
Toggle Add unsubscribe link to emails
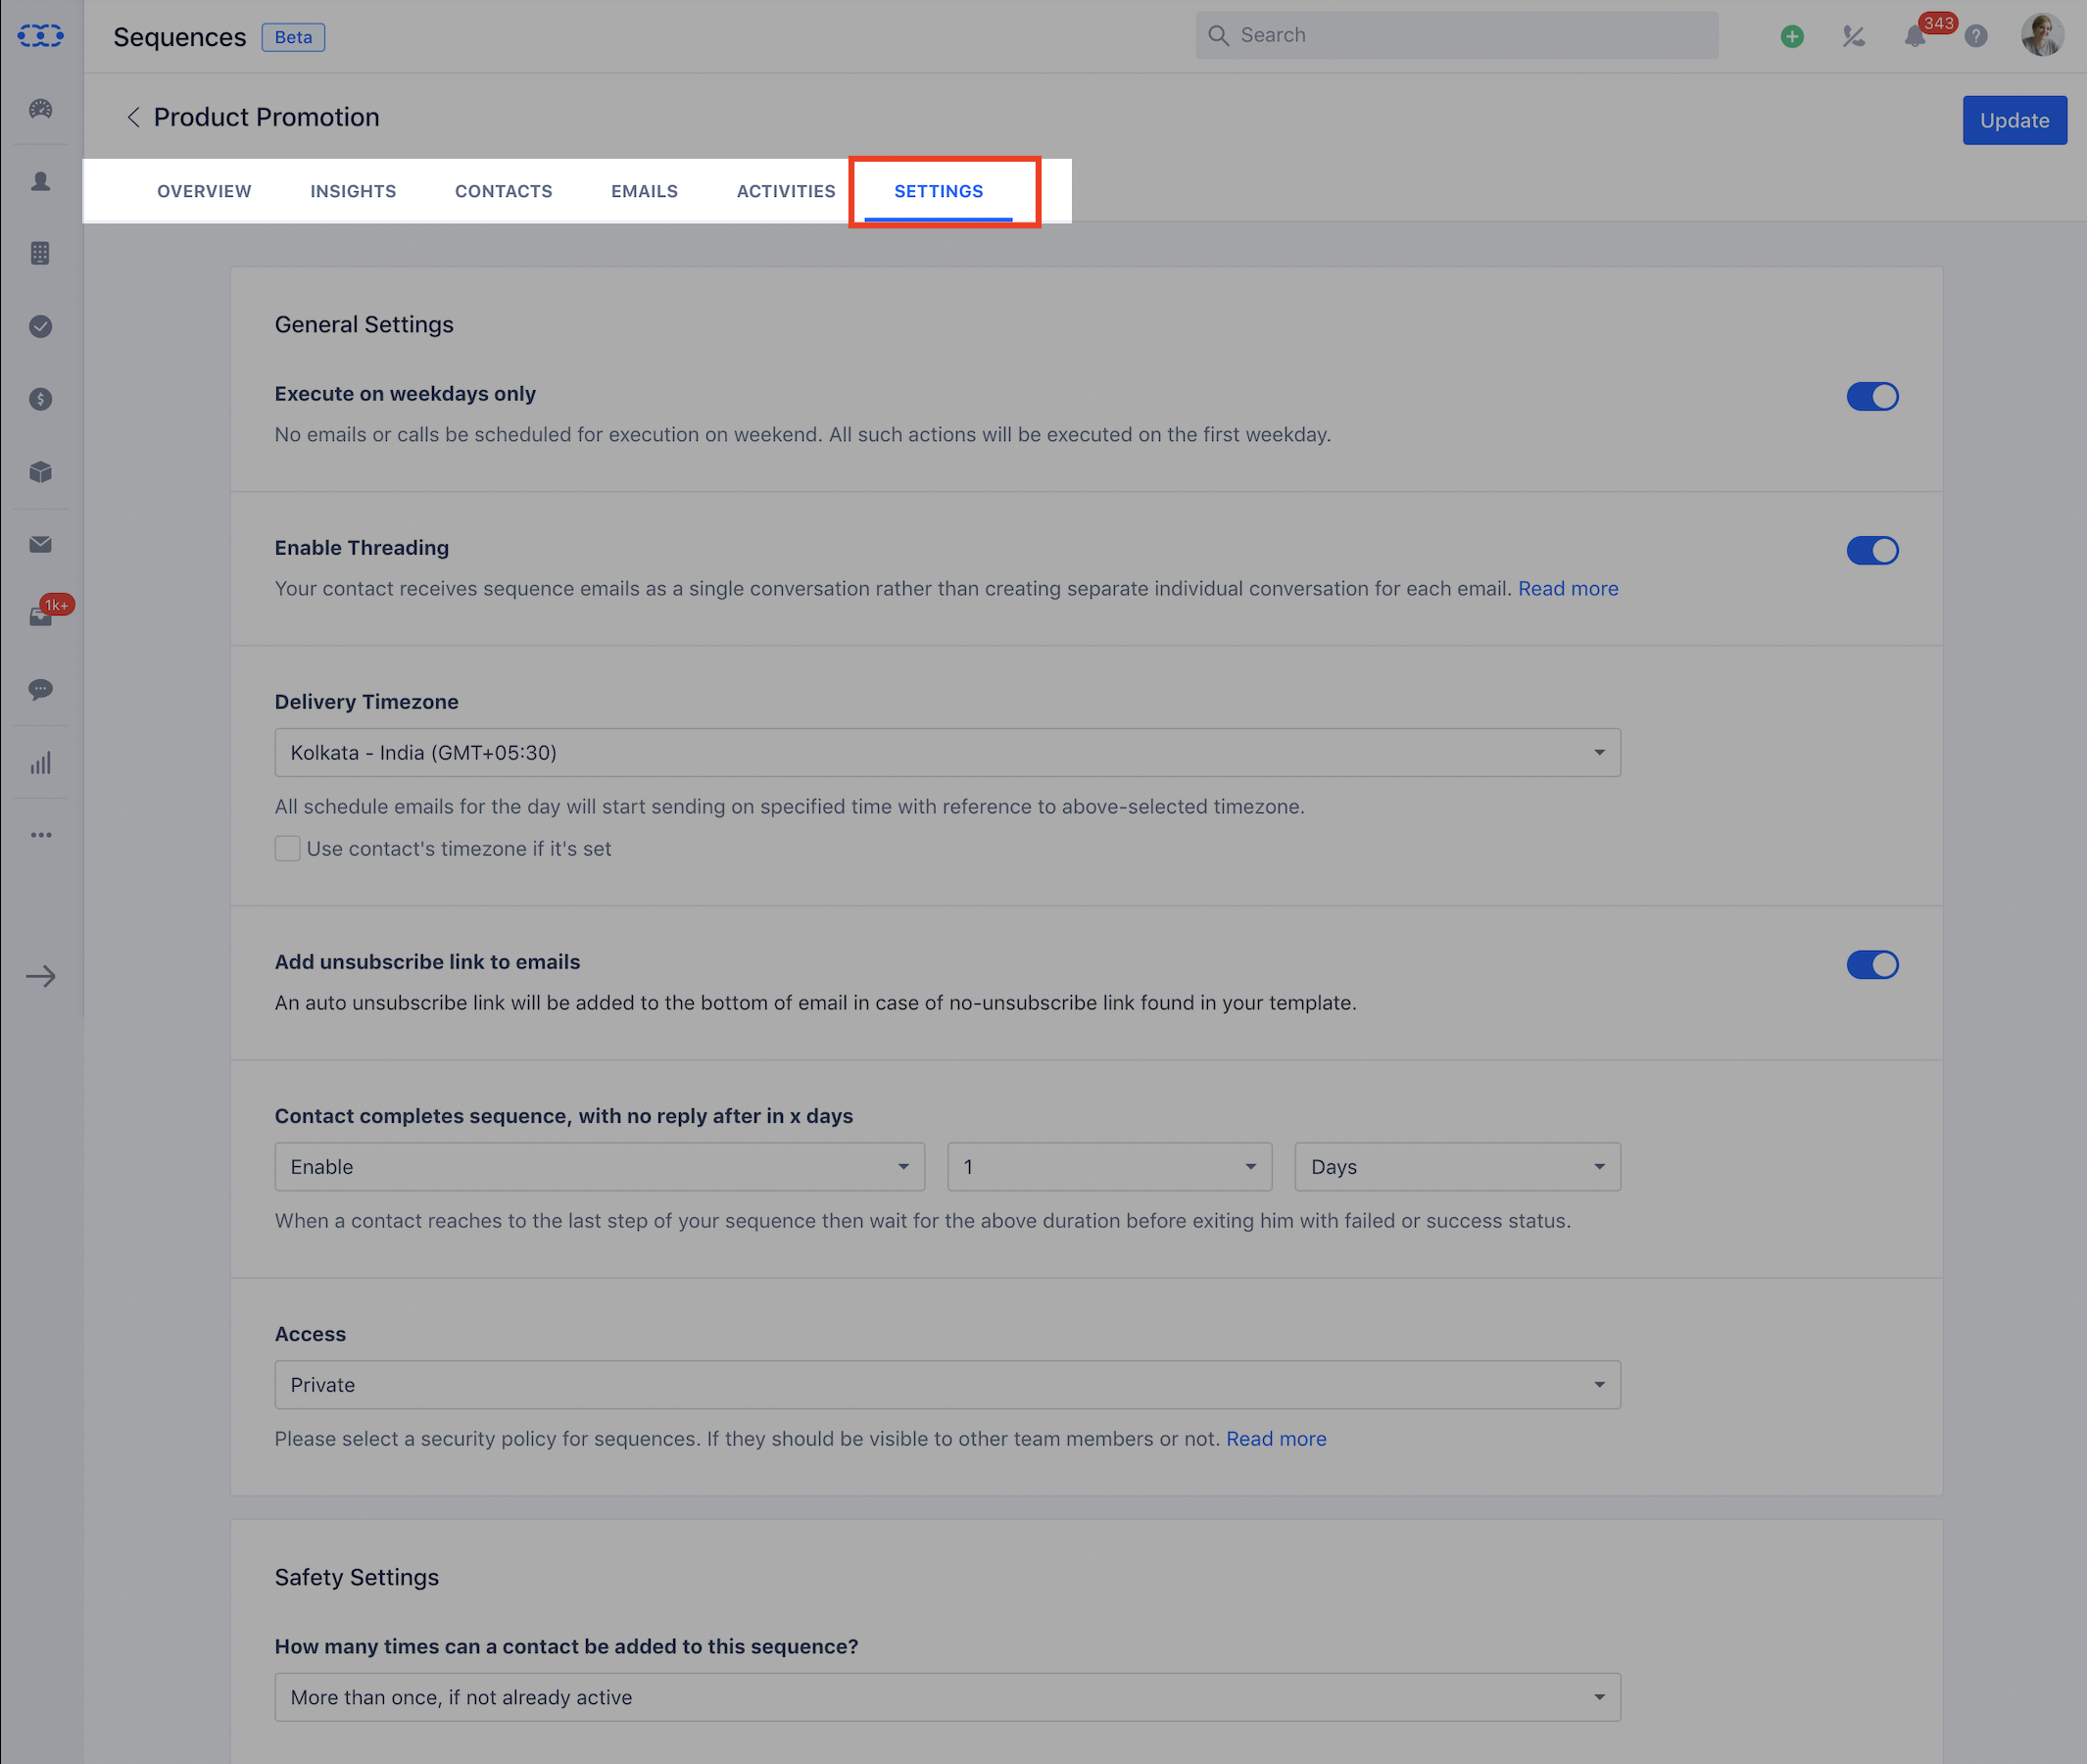1872,965
